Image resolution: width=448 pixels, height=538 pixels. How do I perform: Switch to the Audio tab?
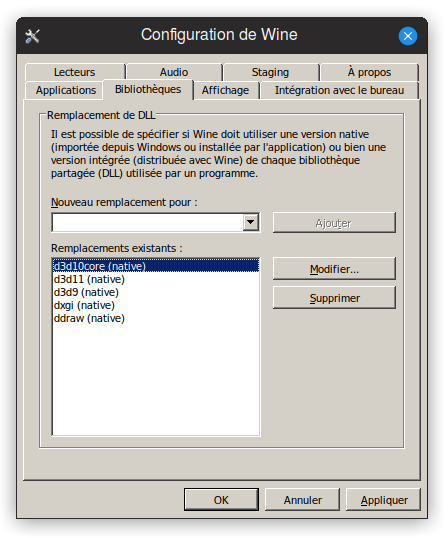point(174,72)
